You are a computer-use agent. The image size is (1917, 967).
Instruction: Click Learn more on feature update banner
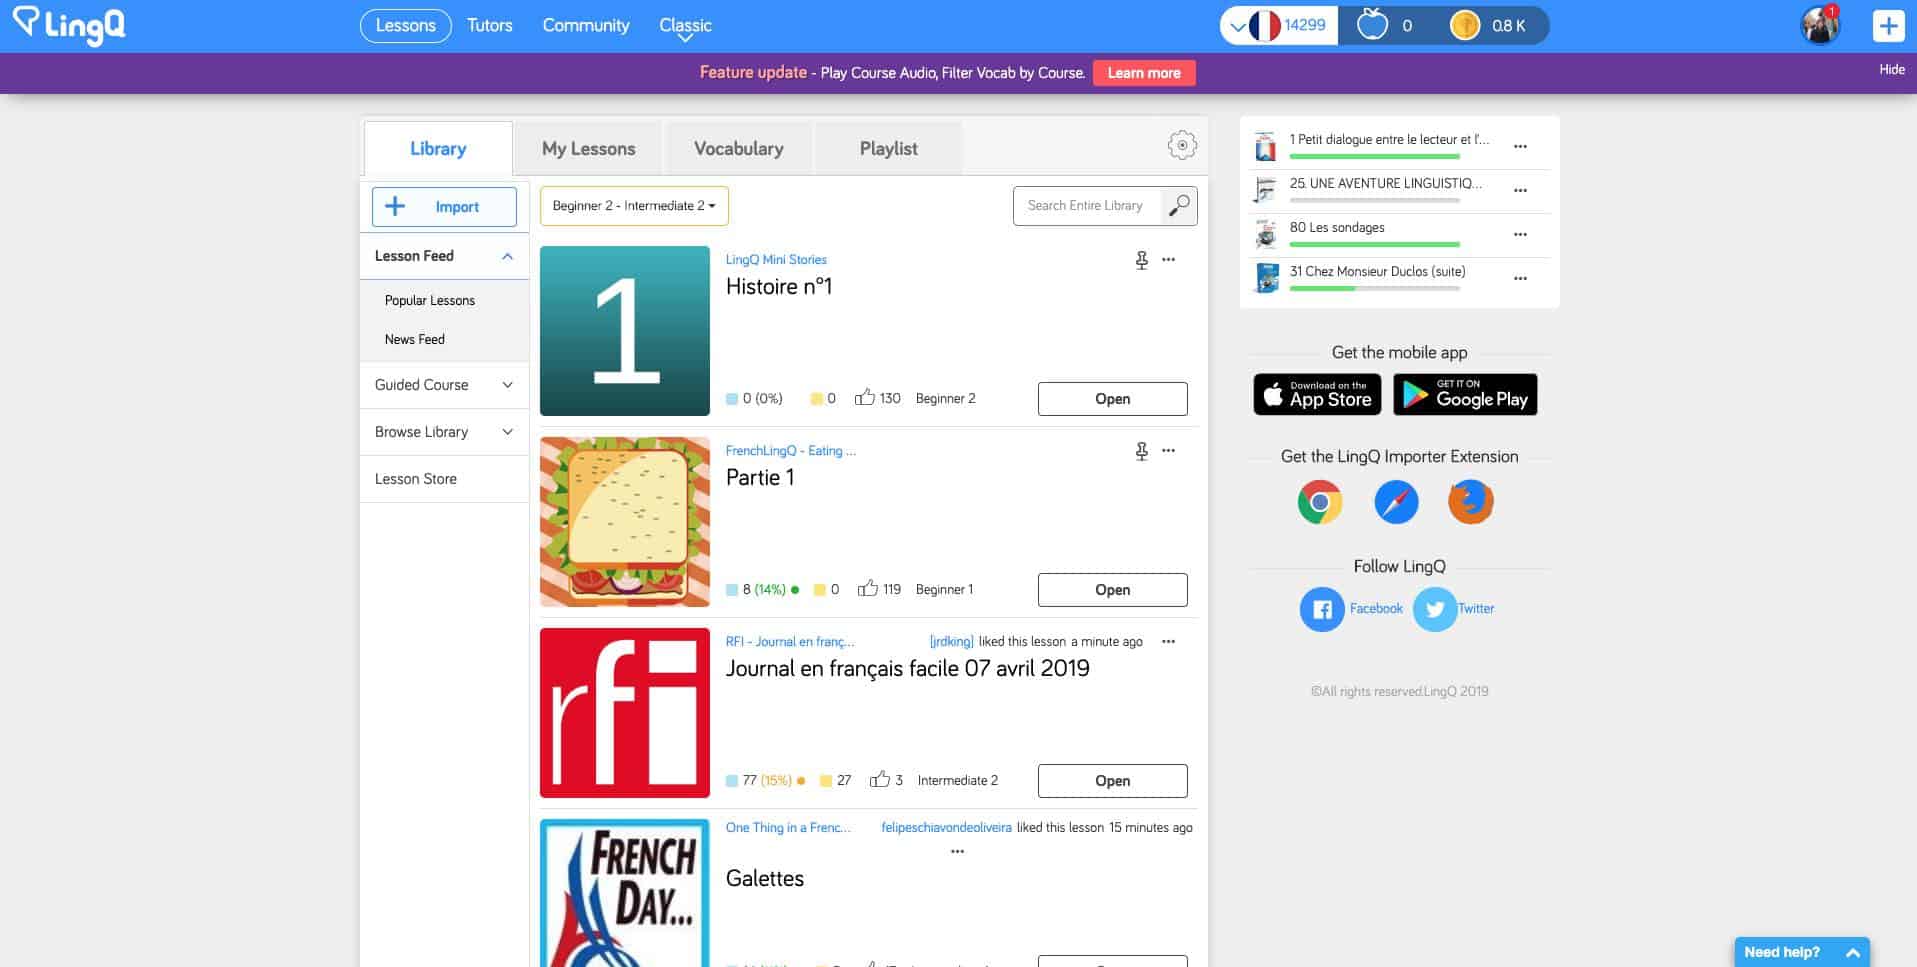1144,73
